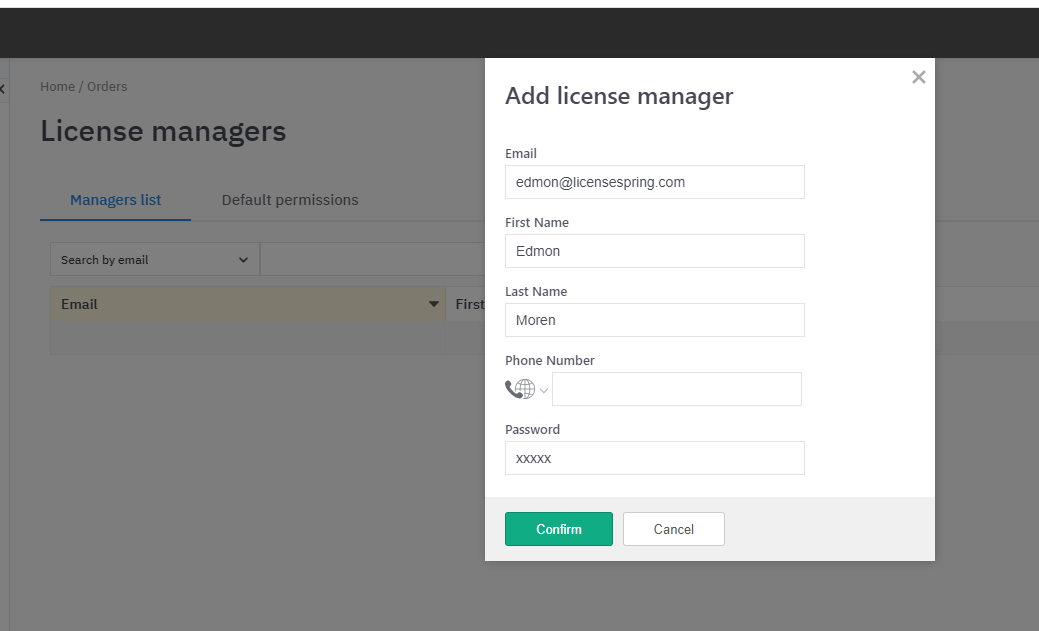1039x631 pixels.
Task: Cancel adding the license manager
Action: (x=673, y=529)
